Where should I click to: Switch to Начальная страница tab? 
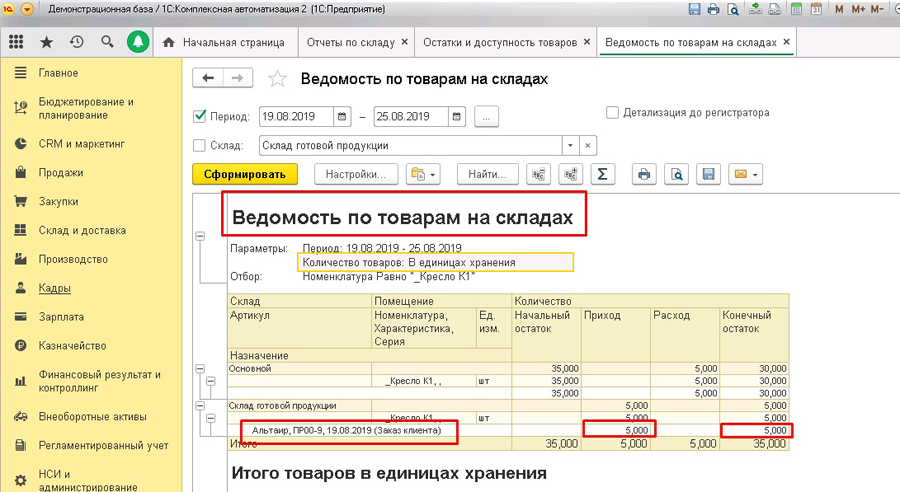(x=225, y=42)
